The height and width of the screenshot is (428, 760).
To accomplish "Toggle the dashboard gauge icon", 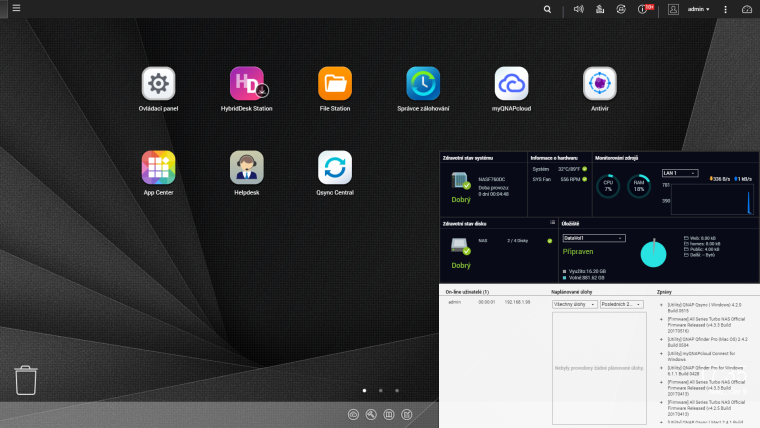I will click(x=747, y=9).
